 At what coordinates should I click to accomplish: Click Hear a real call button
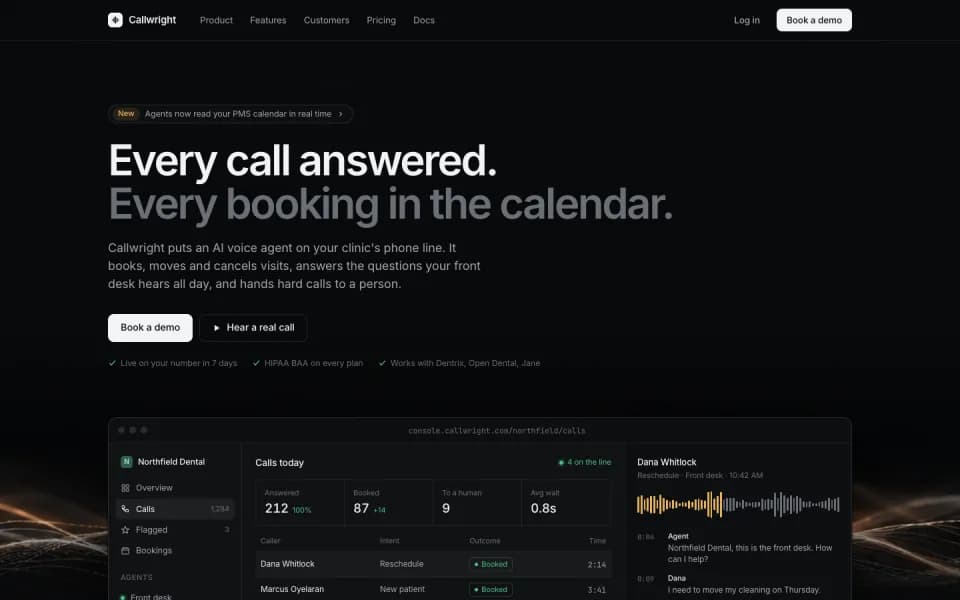(x=253, y=328)
